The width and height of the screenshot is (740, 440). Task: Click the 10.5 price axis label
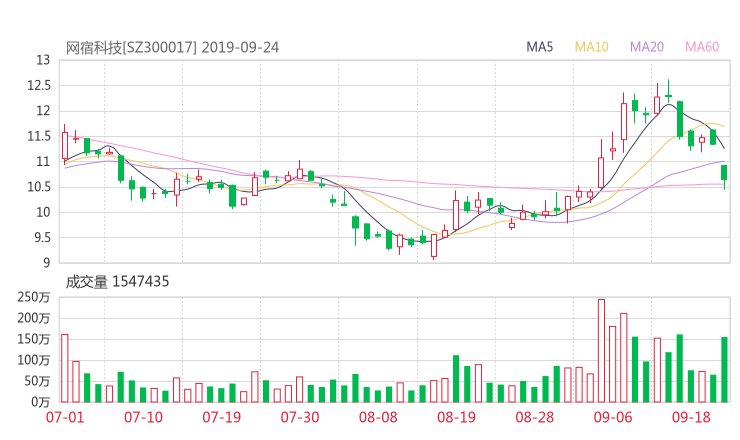[x=39, y=187]
